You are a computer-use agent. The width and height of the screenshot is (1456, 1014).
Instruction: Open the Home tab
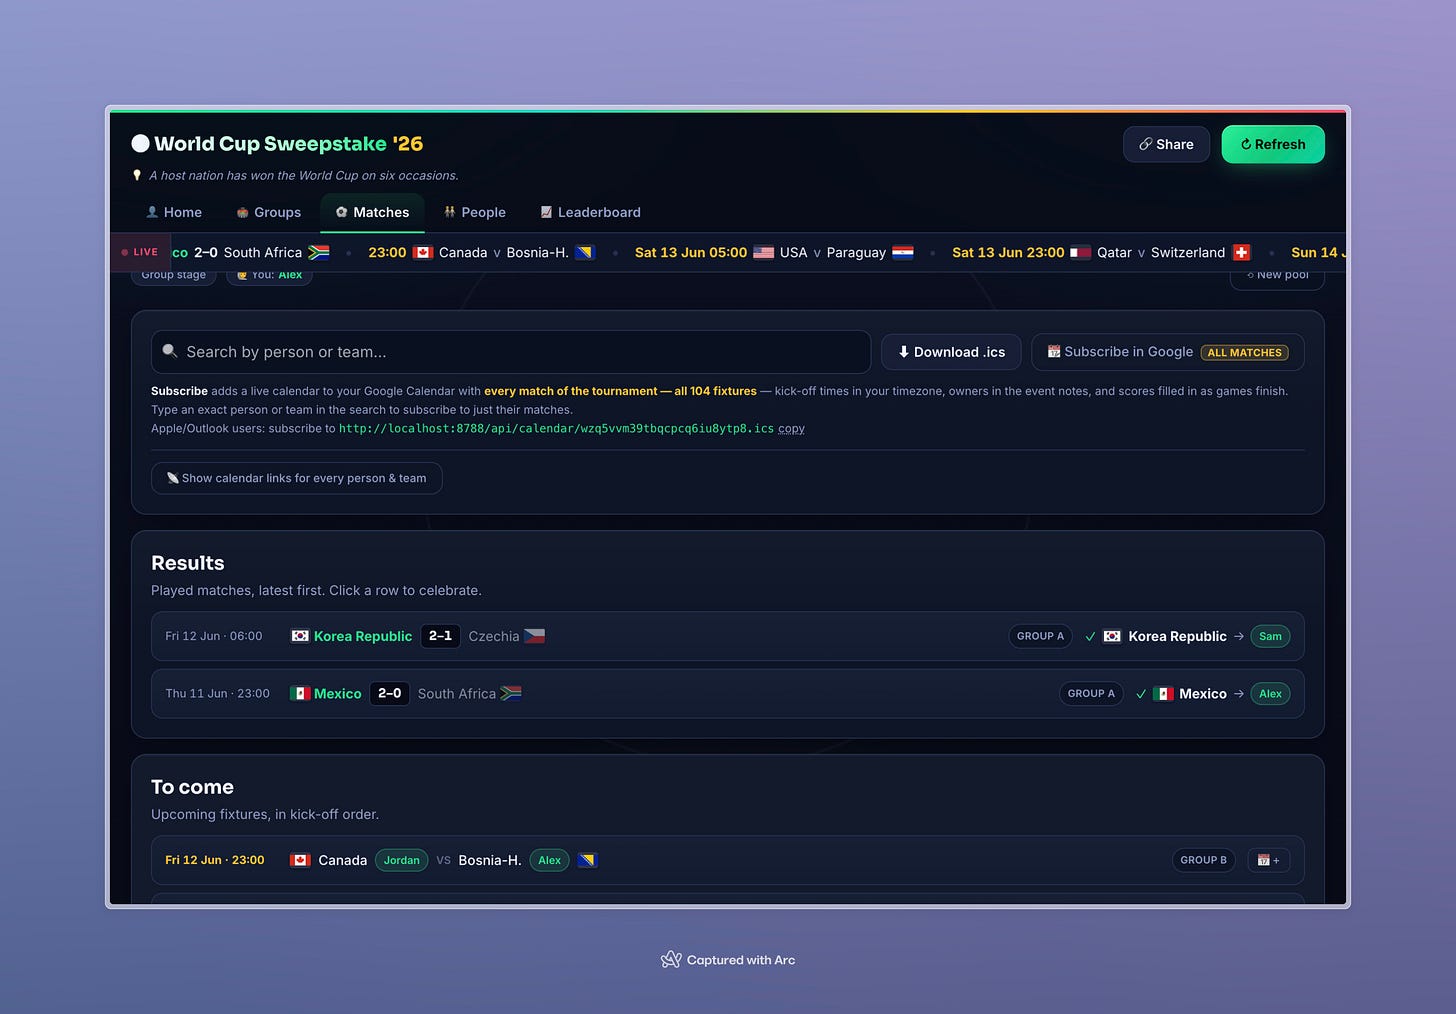point(174,212)
